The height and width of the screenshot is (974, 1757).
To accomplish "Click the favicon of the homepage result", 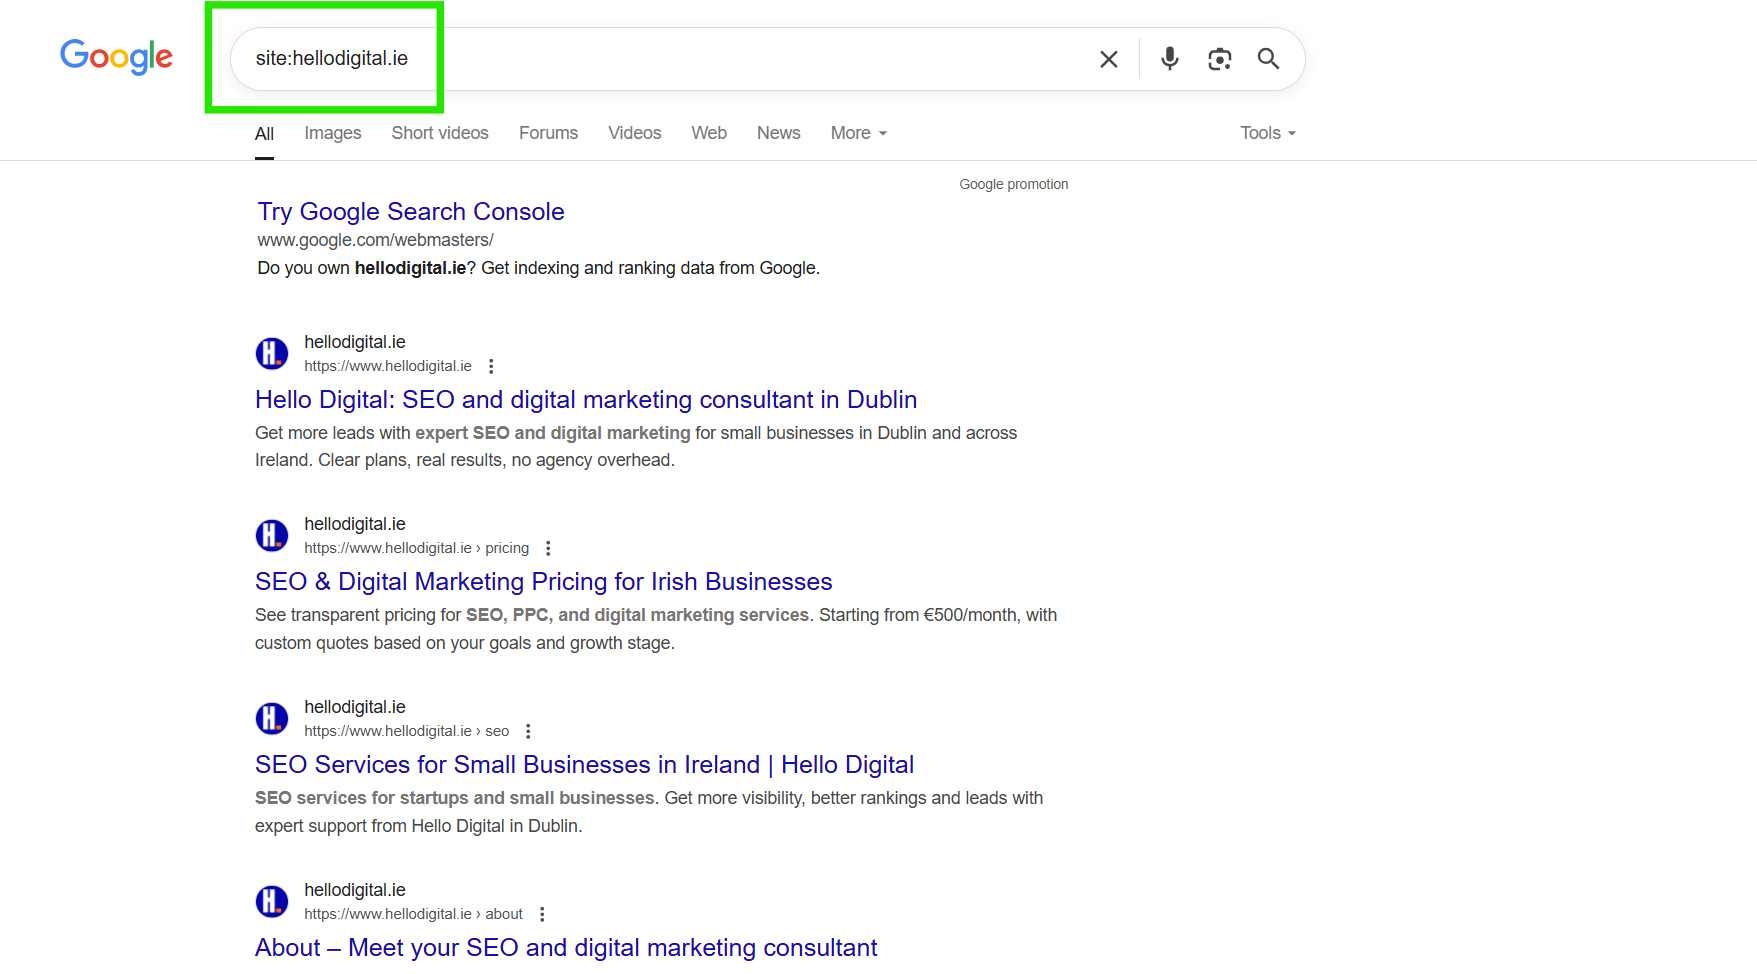I will point(272,353).
